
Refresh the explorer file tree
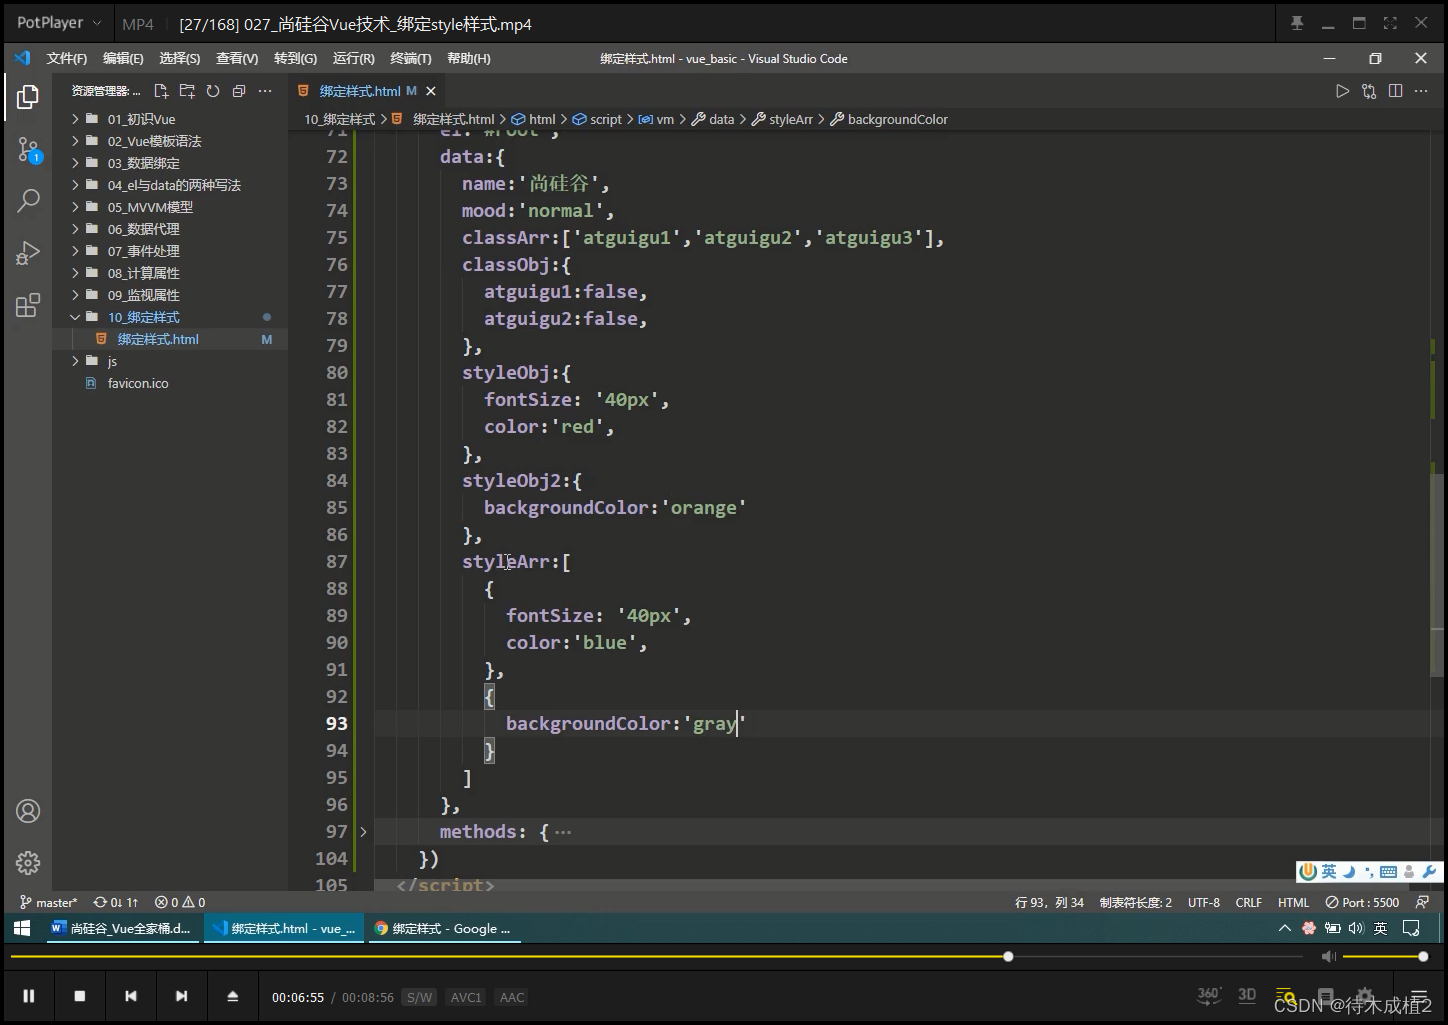213,91
